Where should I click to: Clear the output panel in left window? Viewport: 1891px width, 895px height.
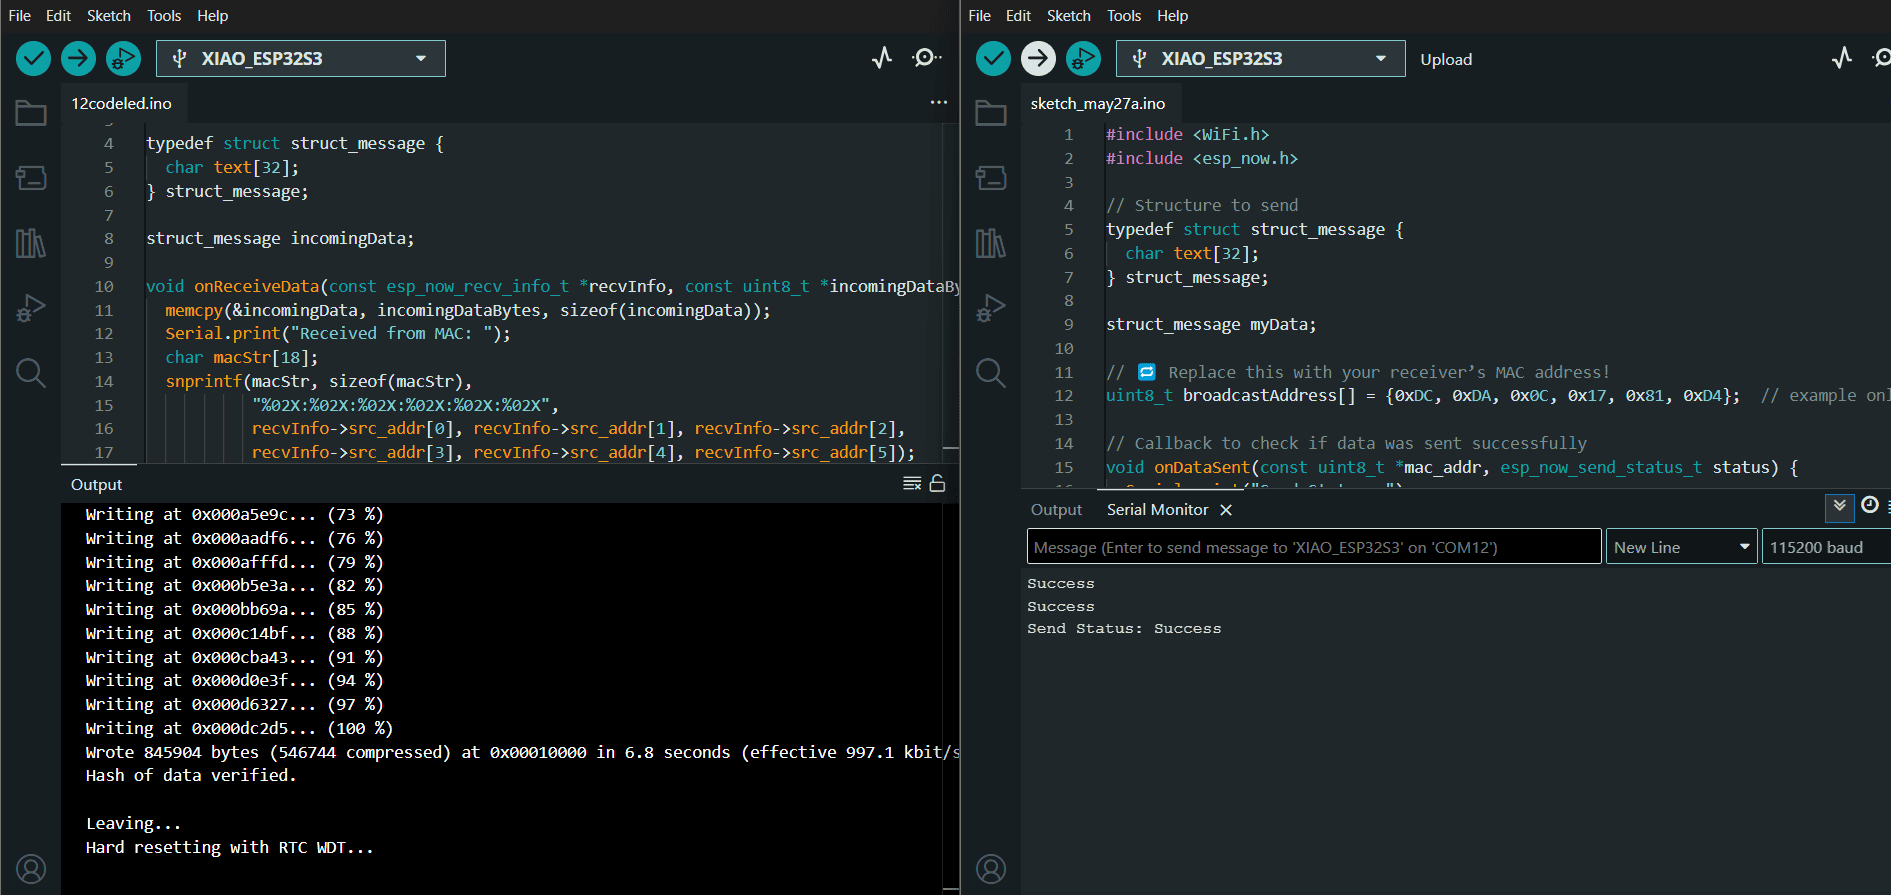click(912, 484)
